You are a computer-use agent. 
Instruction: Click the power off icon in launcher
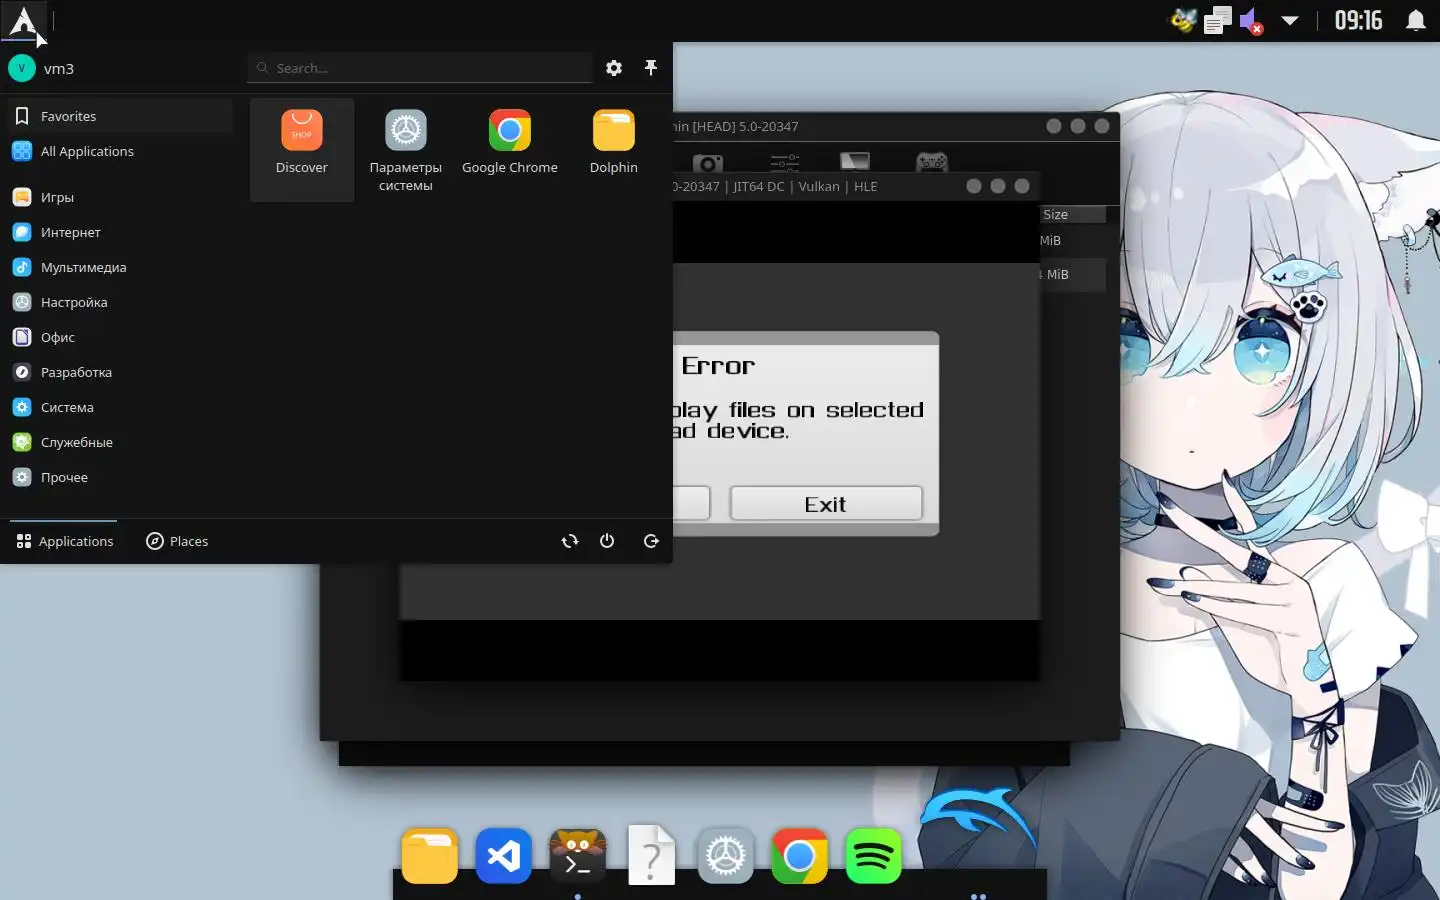pyautogui.click(x=607, y=541)
